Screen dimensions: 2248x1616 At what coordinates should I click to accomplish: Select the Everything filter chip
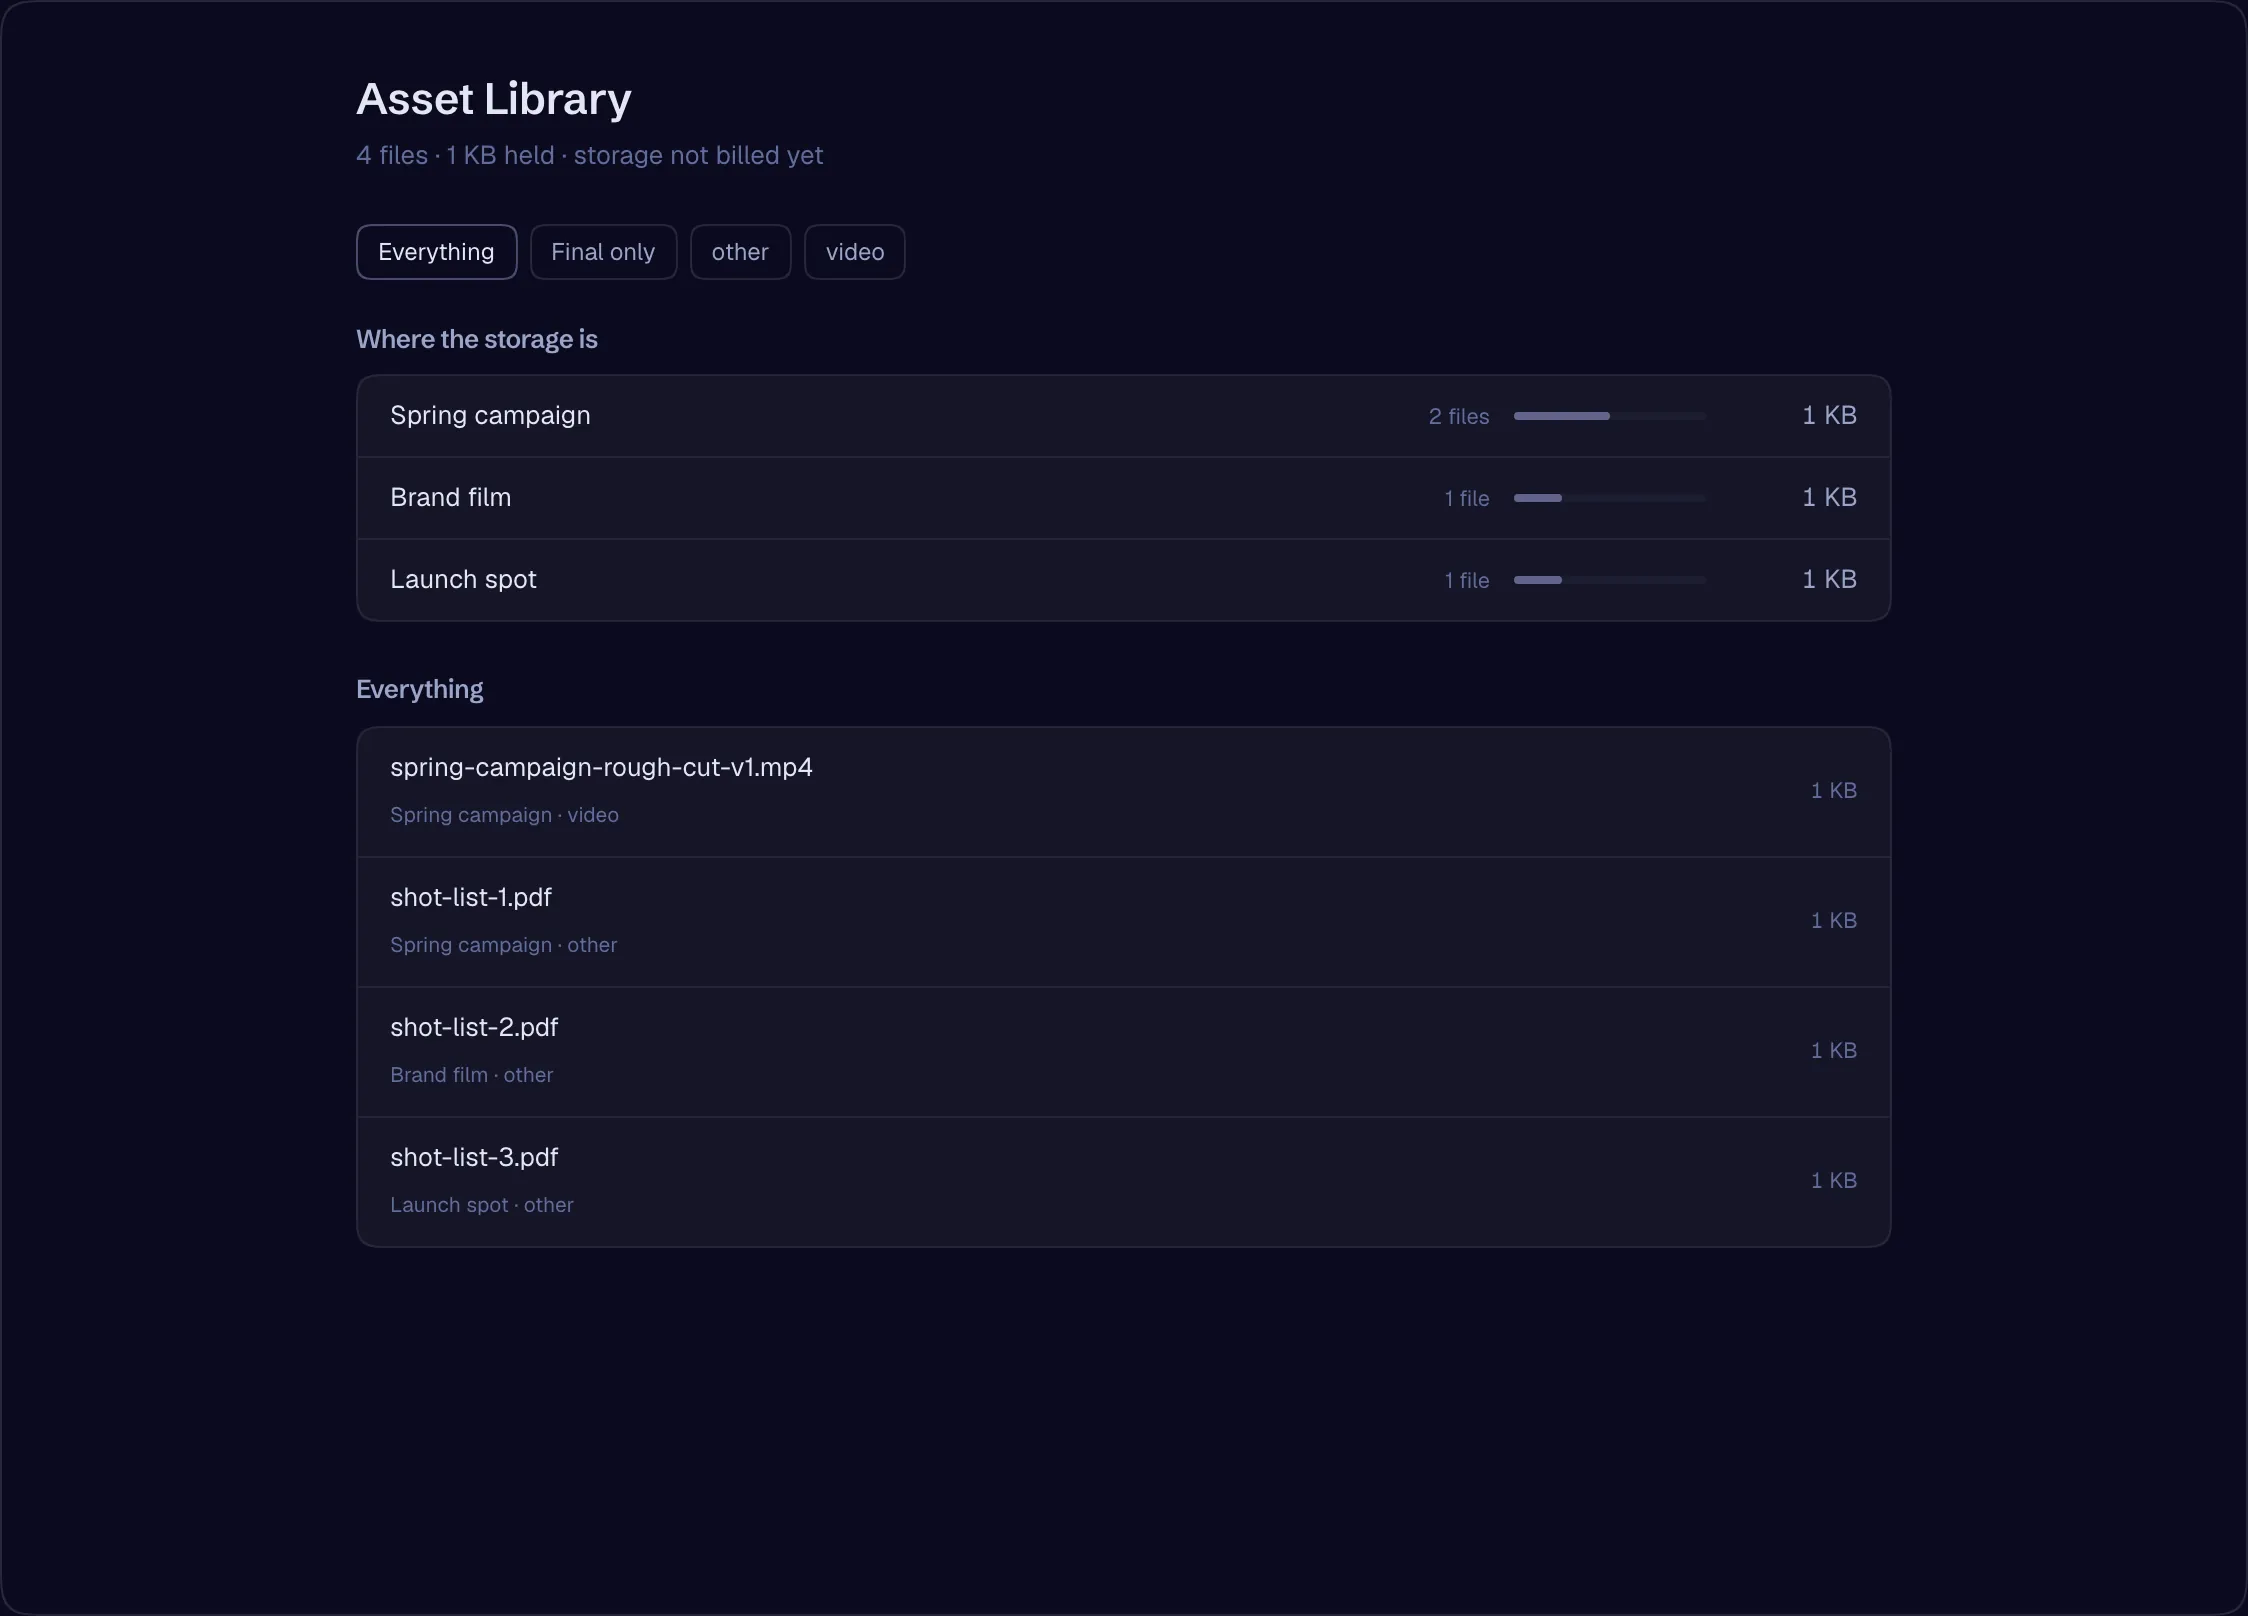pos(436,252)
